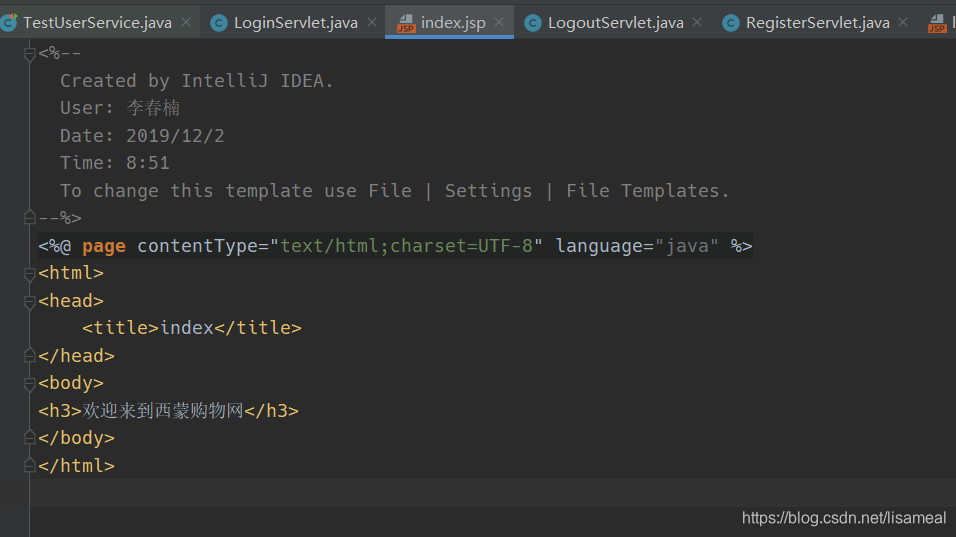This screenshot has width=956, height=537.
Task: Toggle fold marker beside </head> closing tag
Action: pos(29,355)
